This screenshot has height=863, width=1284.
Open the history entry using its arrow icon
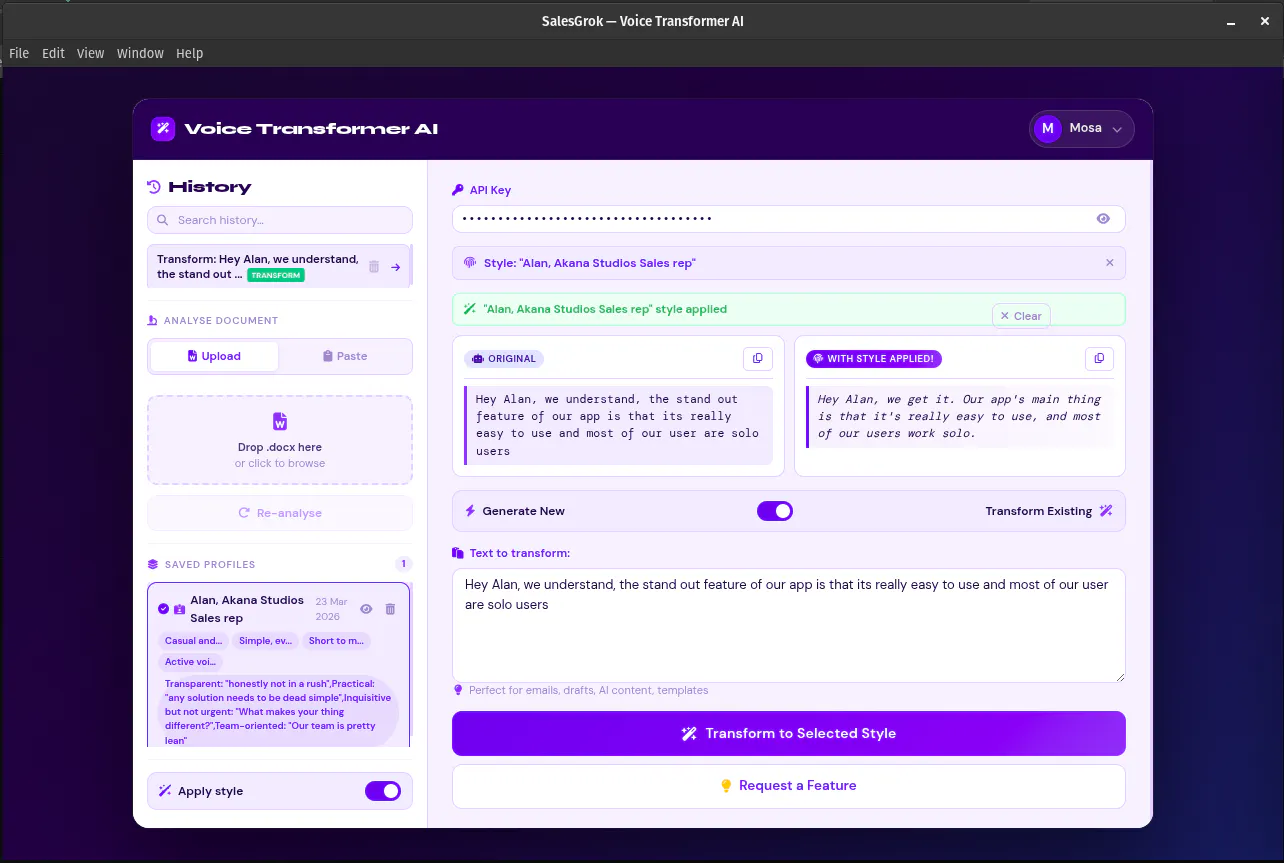396,267
